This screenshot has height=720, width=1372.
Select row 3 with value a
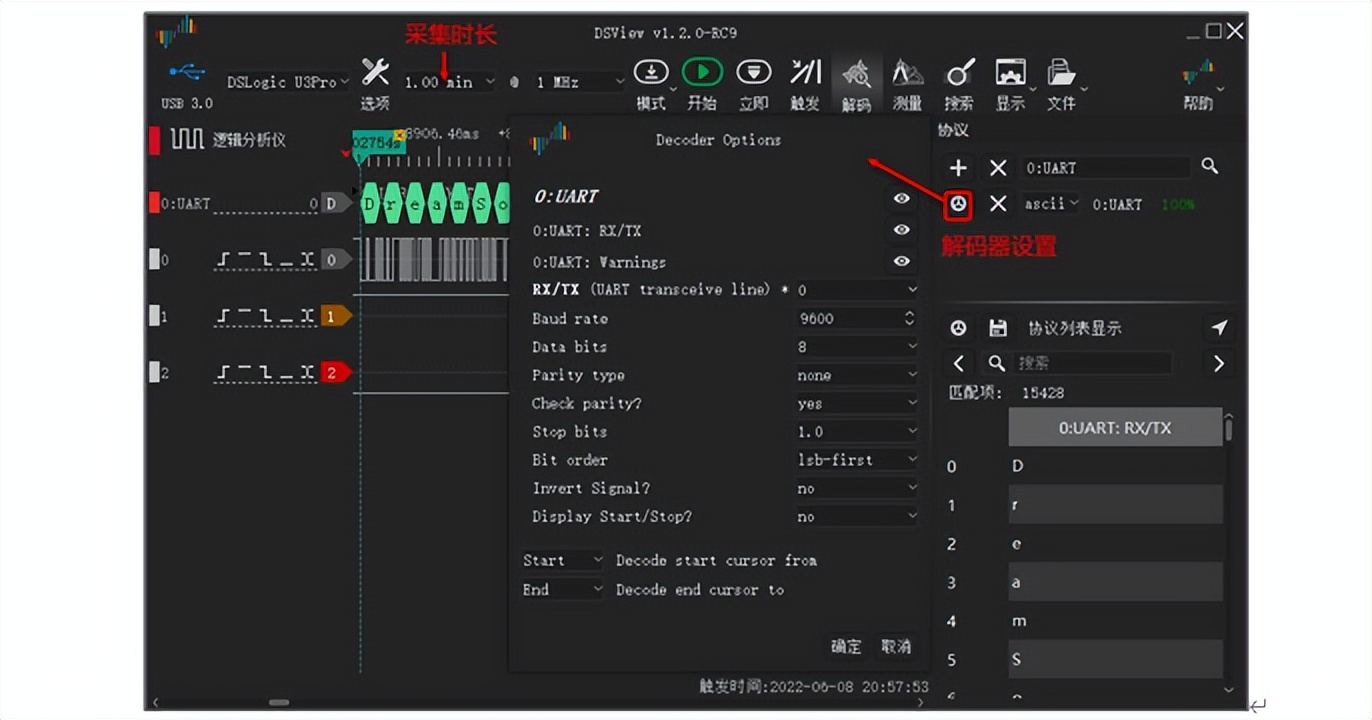(x=1115, y=582)
